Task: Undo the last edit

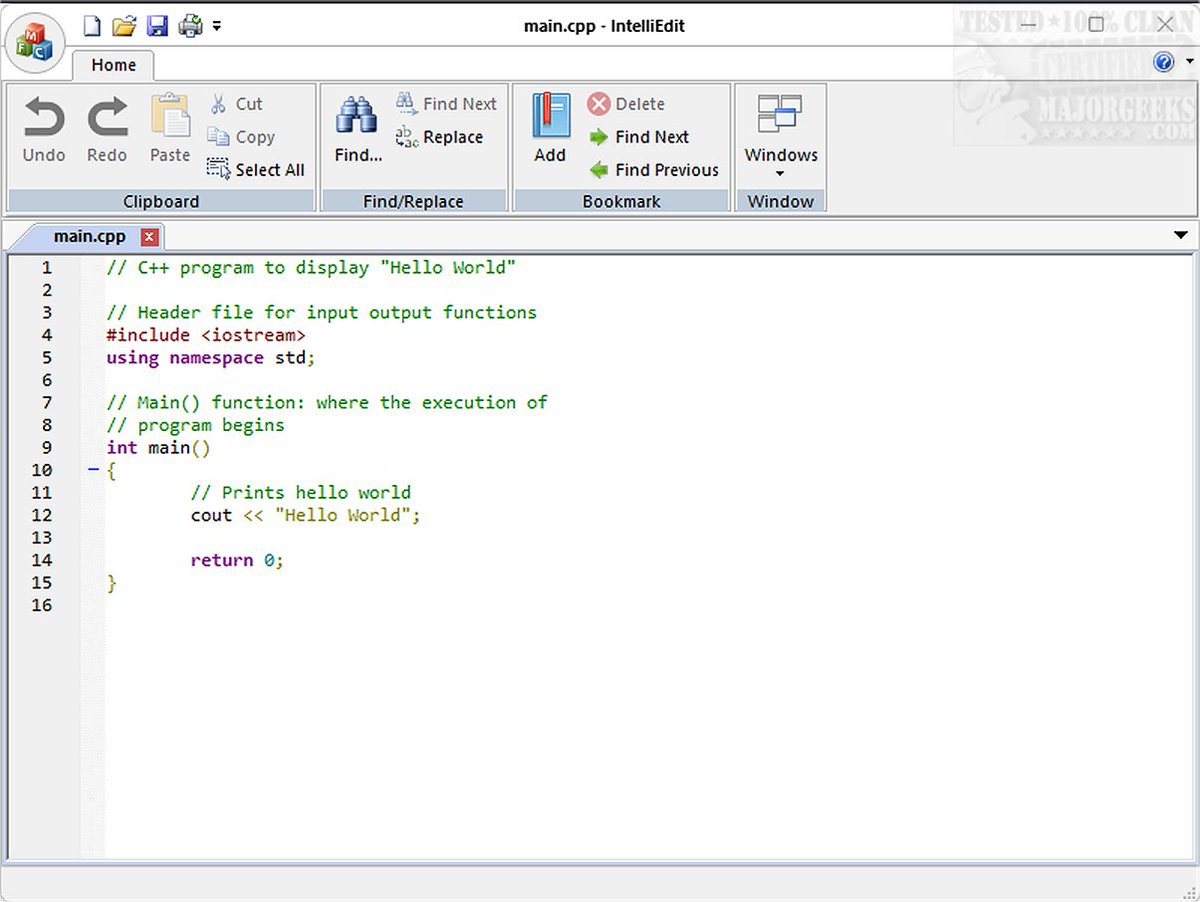Action: click(43, 128)
